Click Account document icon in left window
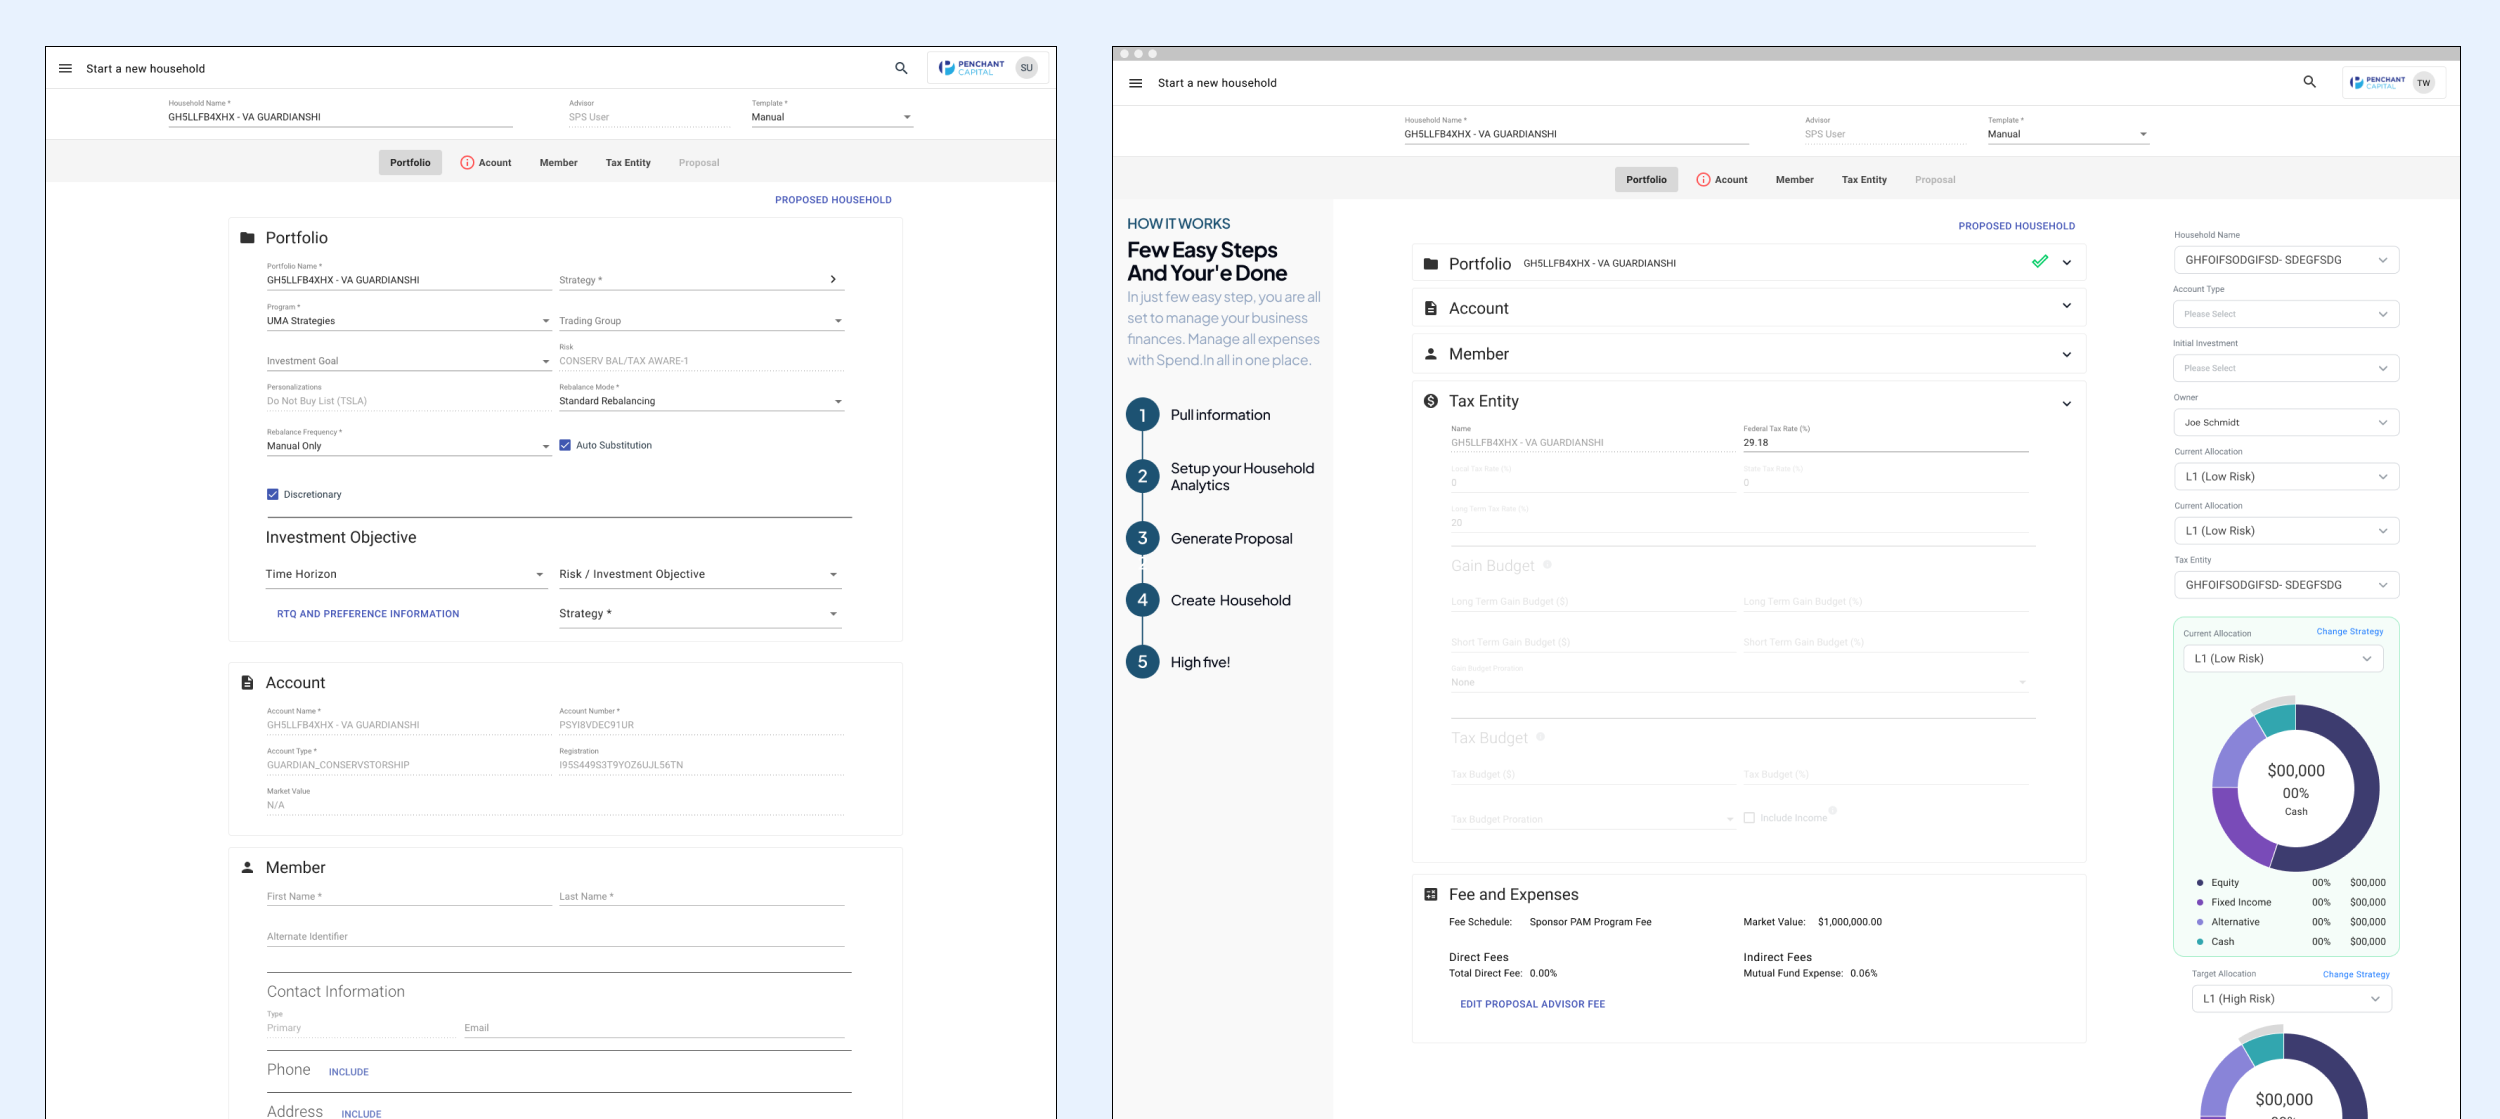The height and width of the screenshot is (1119, 2500). pyautogui.click(x=247, y=683)
